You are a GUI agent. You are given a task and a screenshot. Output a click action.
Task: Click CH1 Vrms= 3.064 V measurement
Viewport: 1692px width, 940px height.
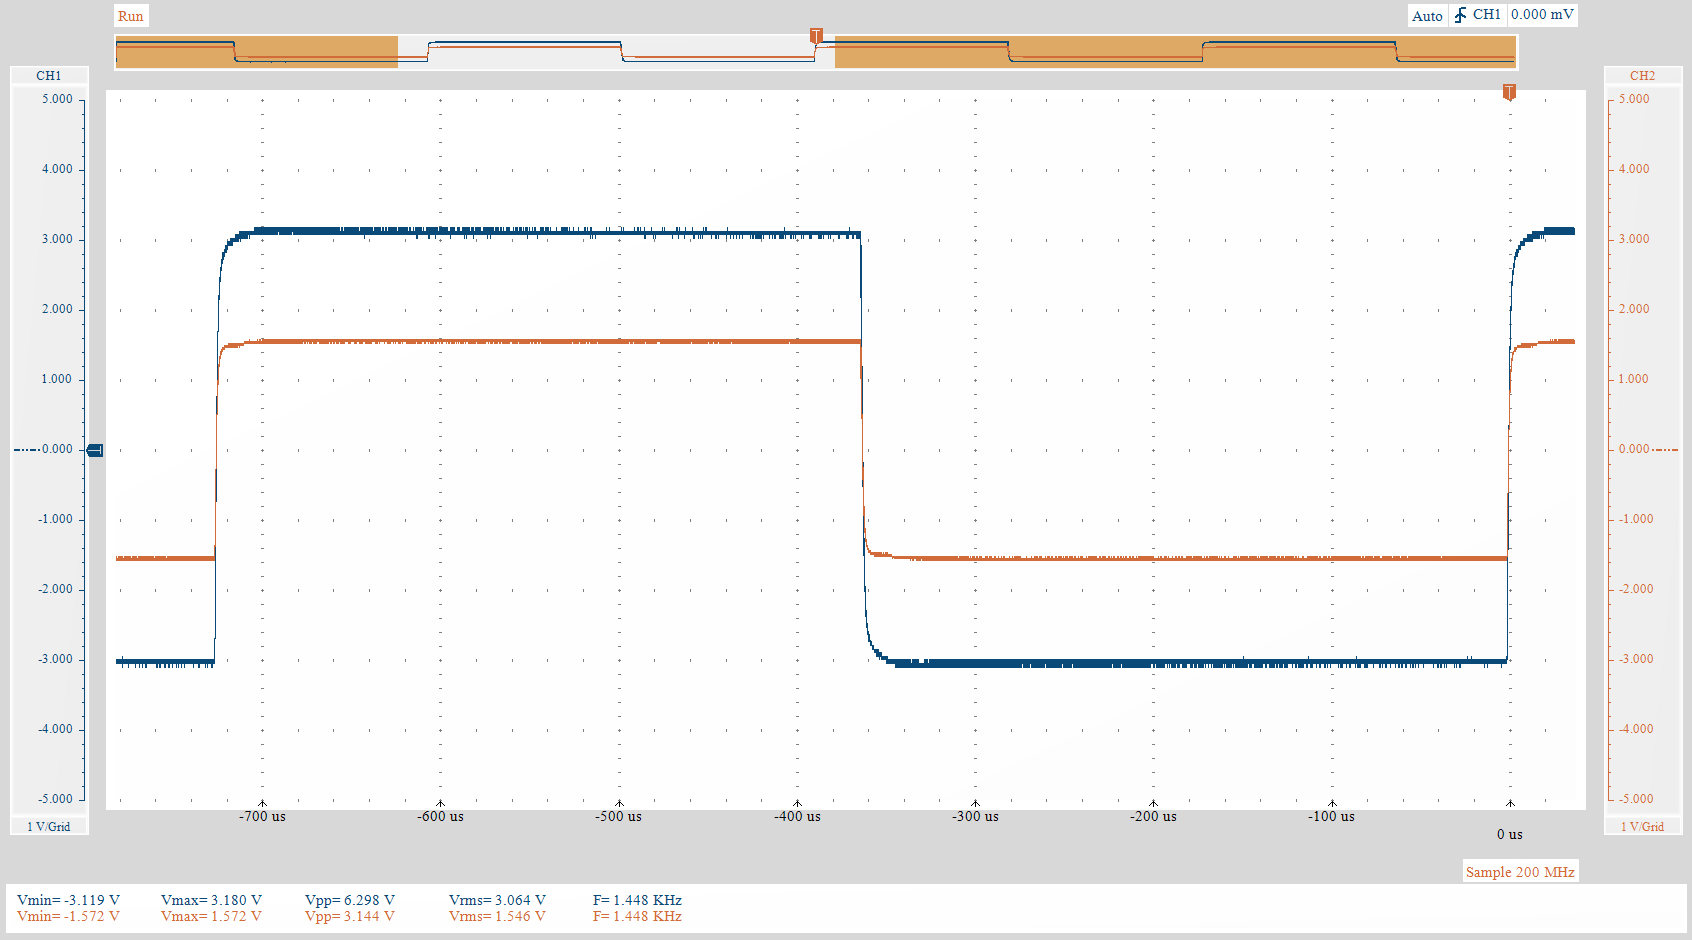(497, 900)
